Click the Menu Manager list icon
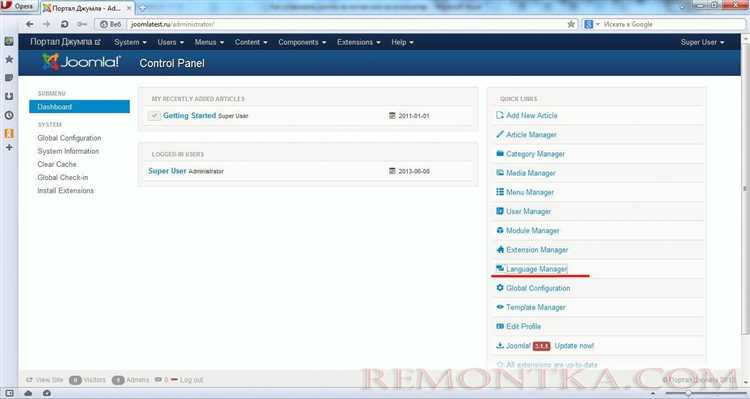This screenshot has width=750, height=399. pos(500,192)
